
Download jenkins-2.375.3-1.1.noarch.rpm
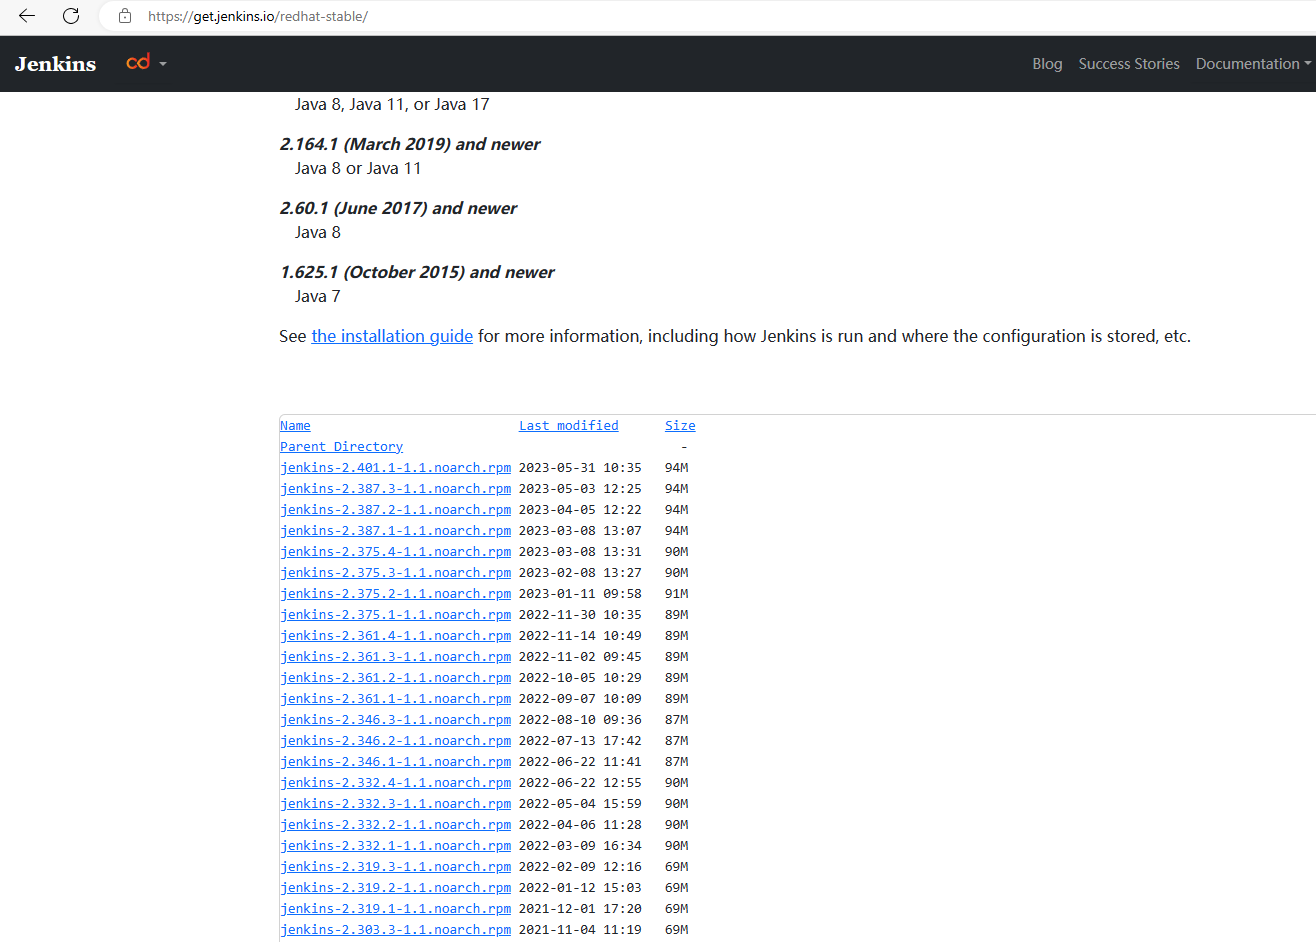(395, 573)
